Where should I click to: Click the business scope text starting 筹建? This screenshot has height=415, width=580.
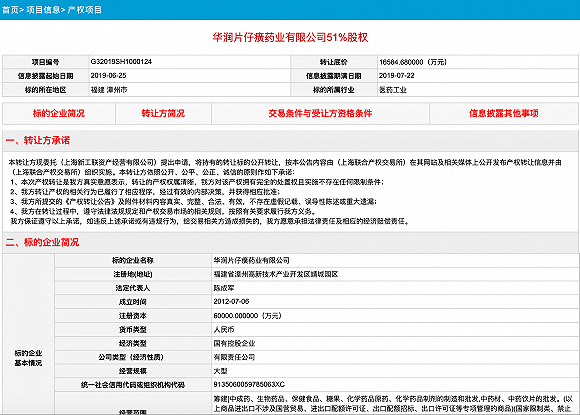[x=393, y=404]
